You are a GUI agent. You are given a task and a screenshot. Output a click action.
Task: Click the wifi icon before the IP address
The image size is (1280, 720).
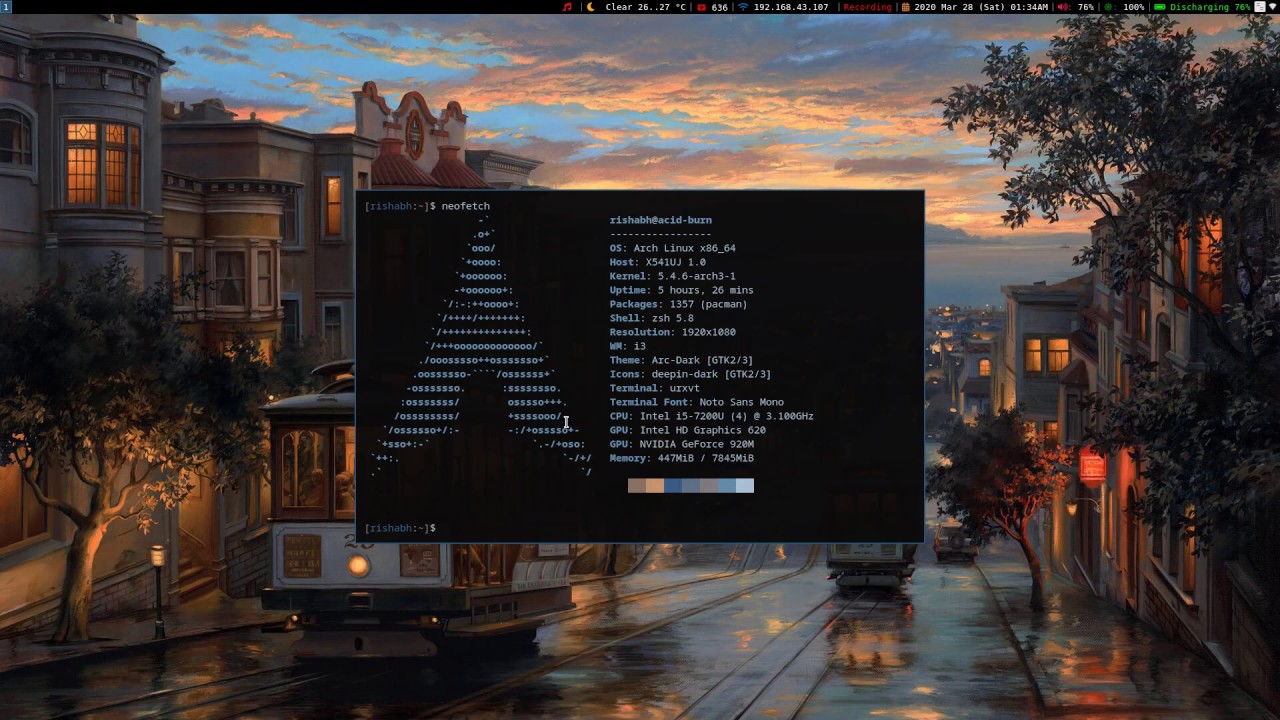[x=744, y=7]
